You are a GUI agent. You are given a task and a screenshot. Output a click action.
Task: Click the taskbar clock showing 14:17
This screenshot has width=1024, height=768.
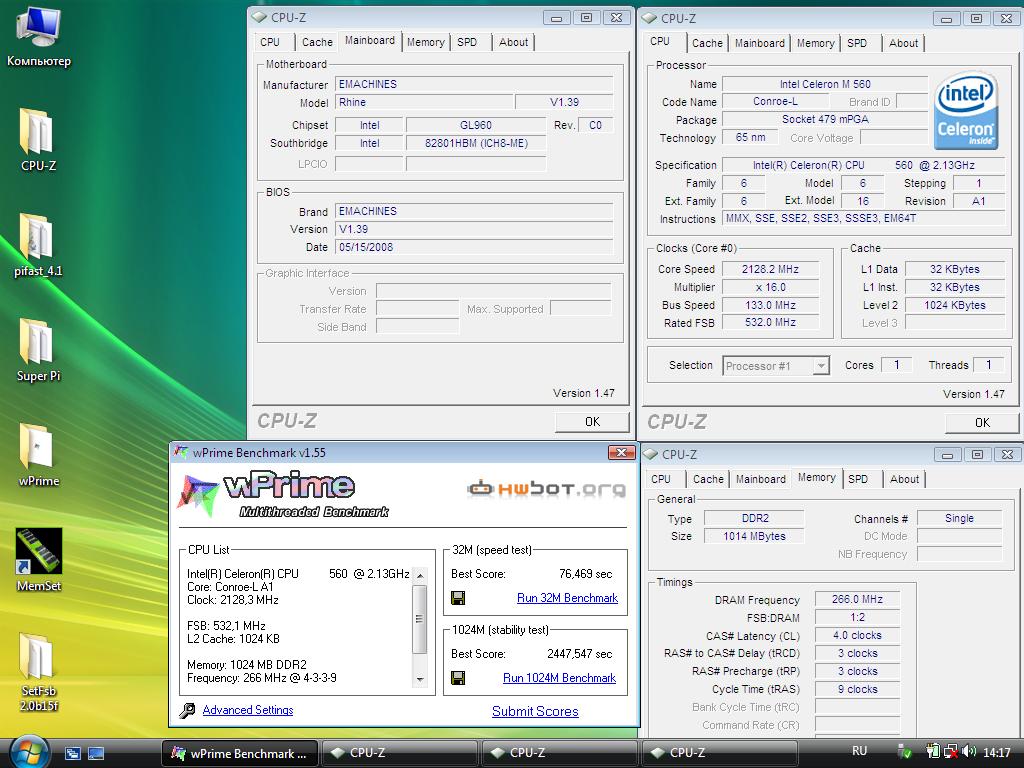[996, 752]
